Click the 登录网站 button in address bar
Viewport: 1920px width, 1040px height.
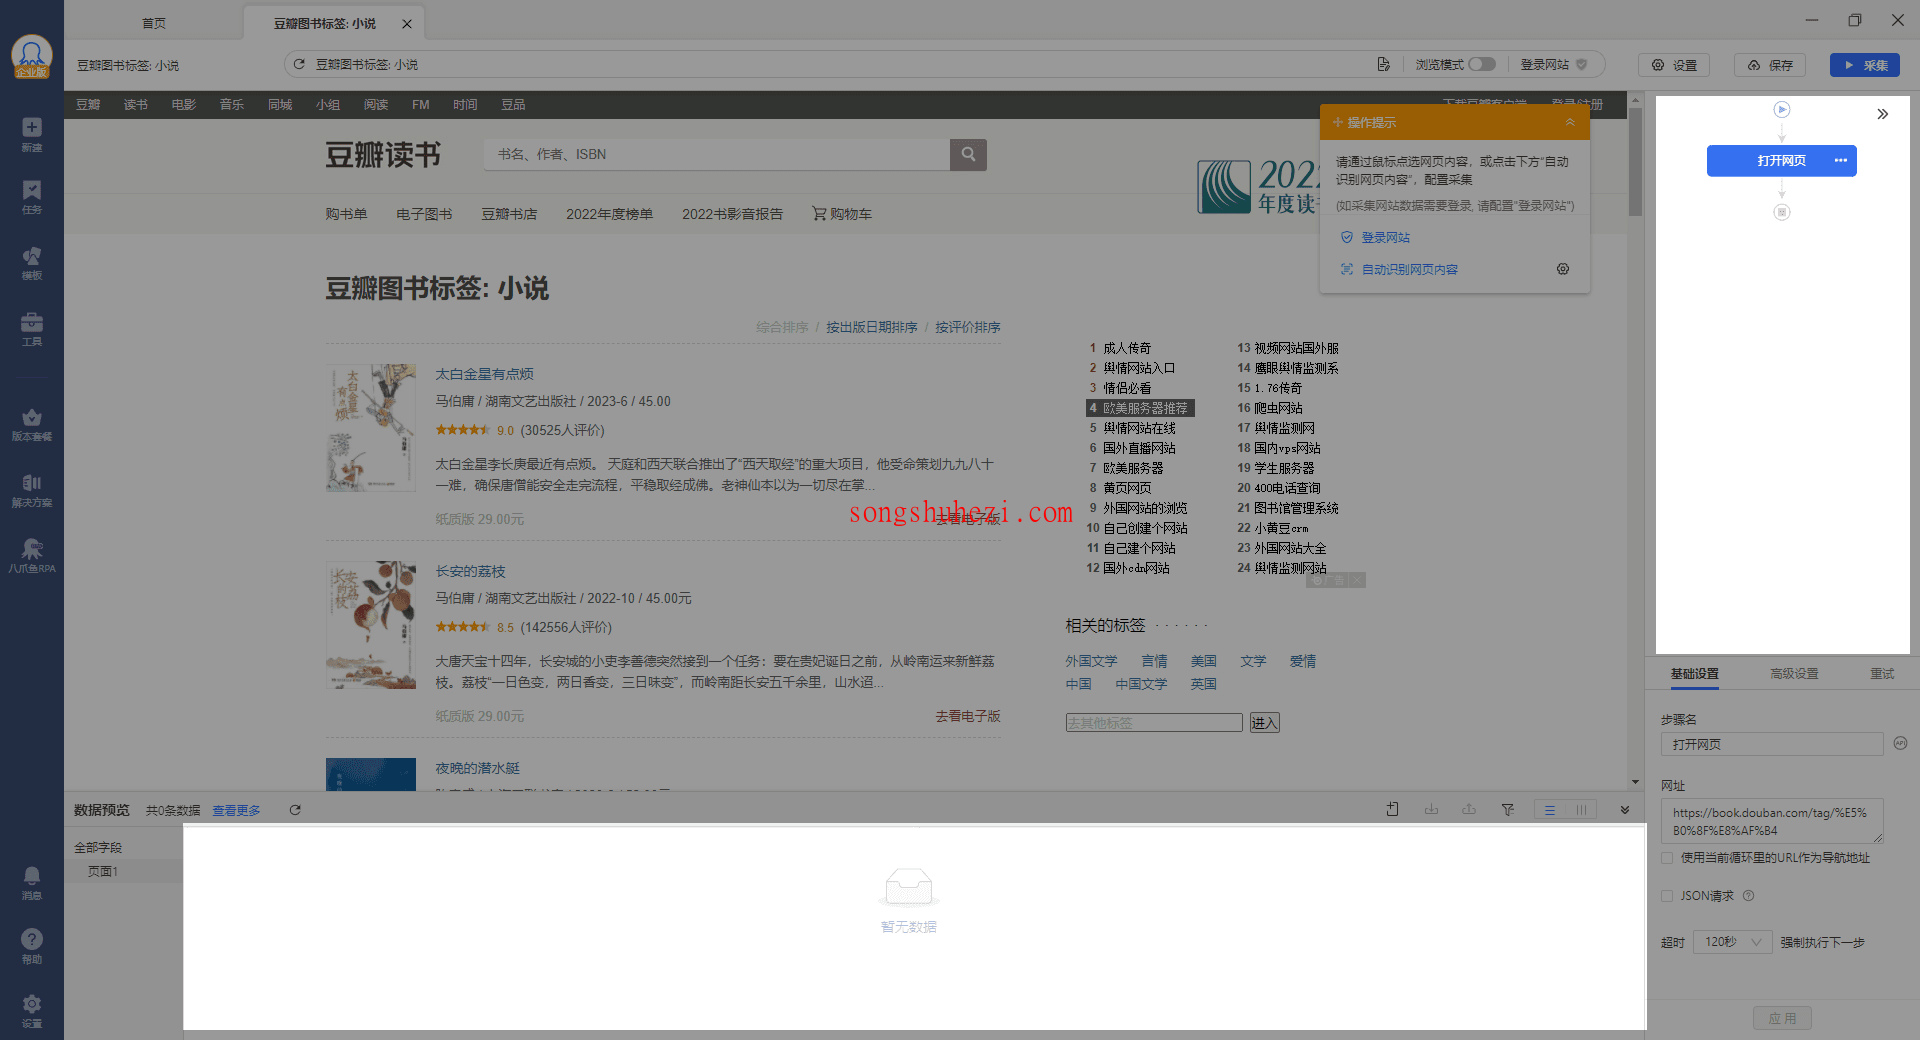[1553, 64]
